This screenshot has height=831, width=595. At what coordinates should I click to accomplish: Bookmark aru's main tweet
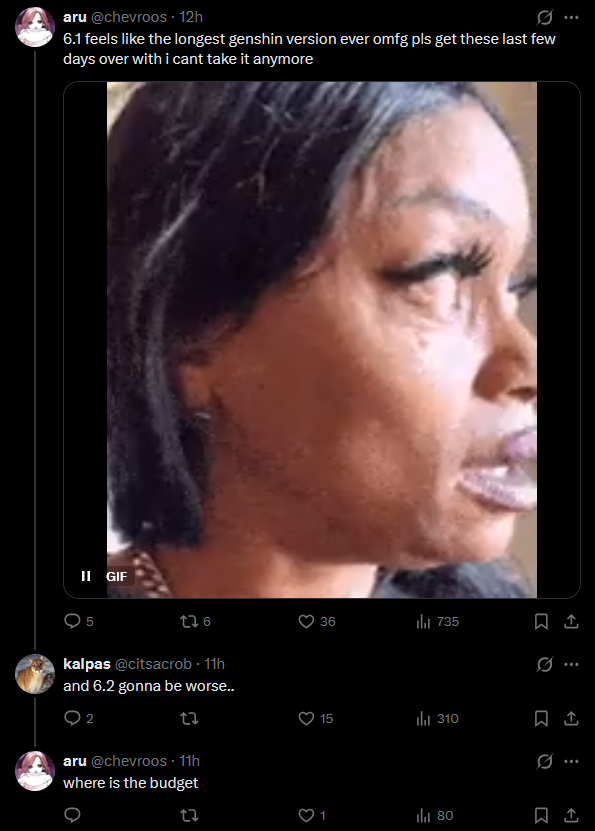tap(541, 621)
